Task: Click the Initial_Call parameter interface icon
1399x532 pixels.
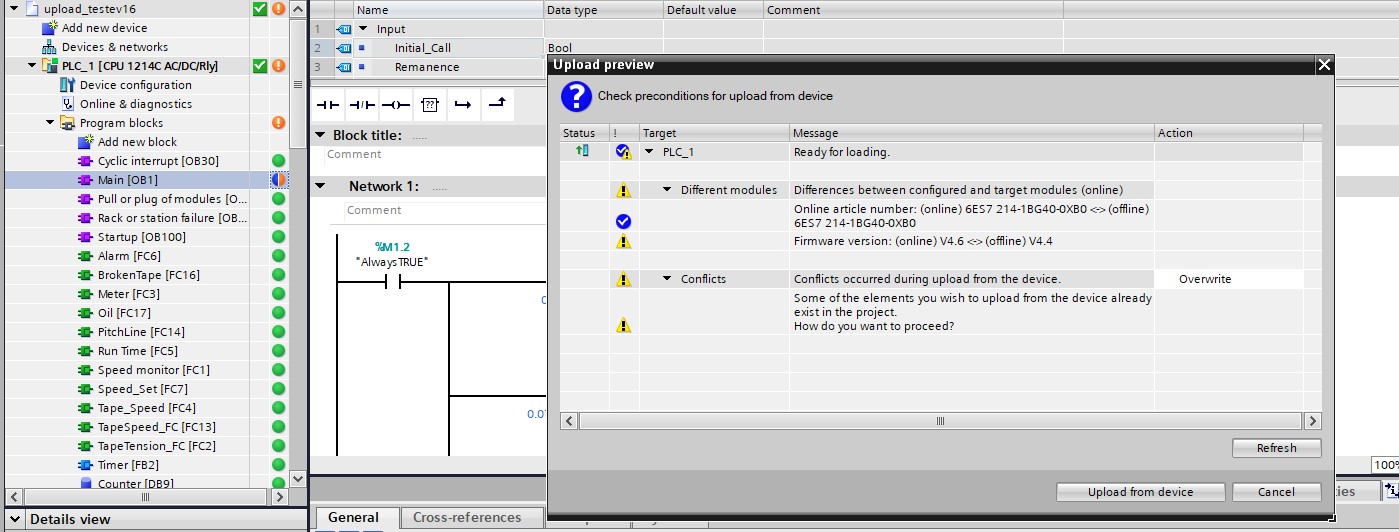Action: click(x=345, y=48)
